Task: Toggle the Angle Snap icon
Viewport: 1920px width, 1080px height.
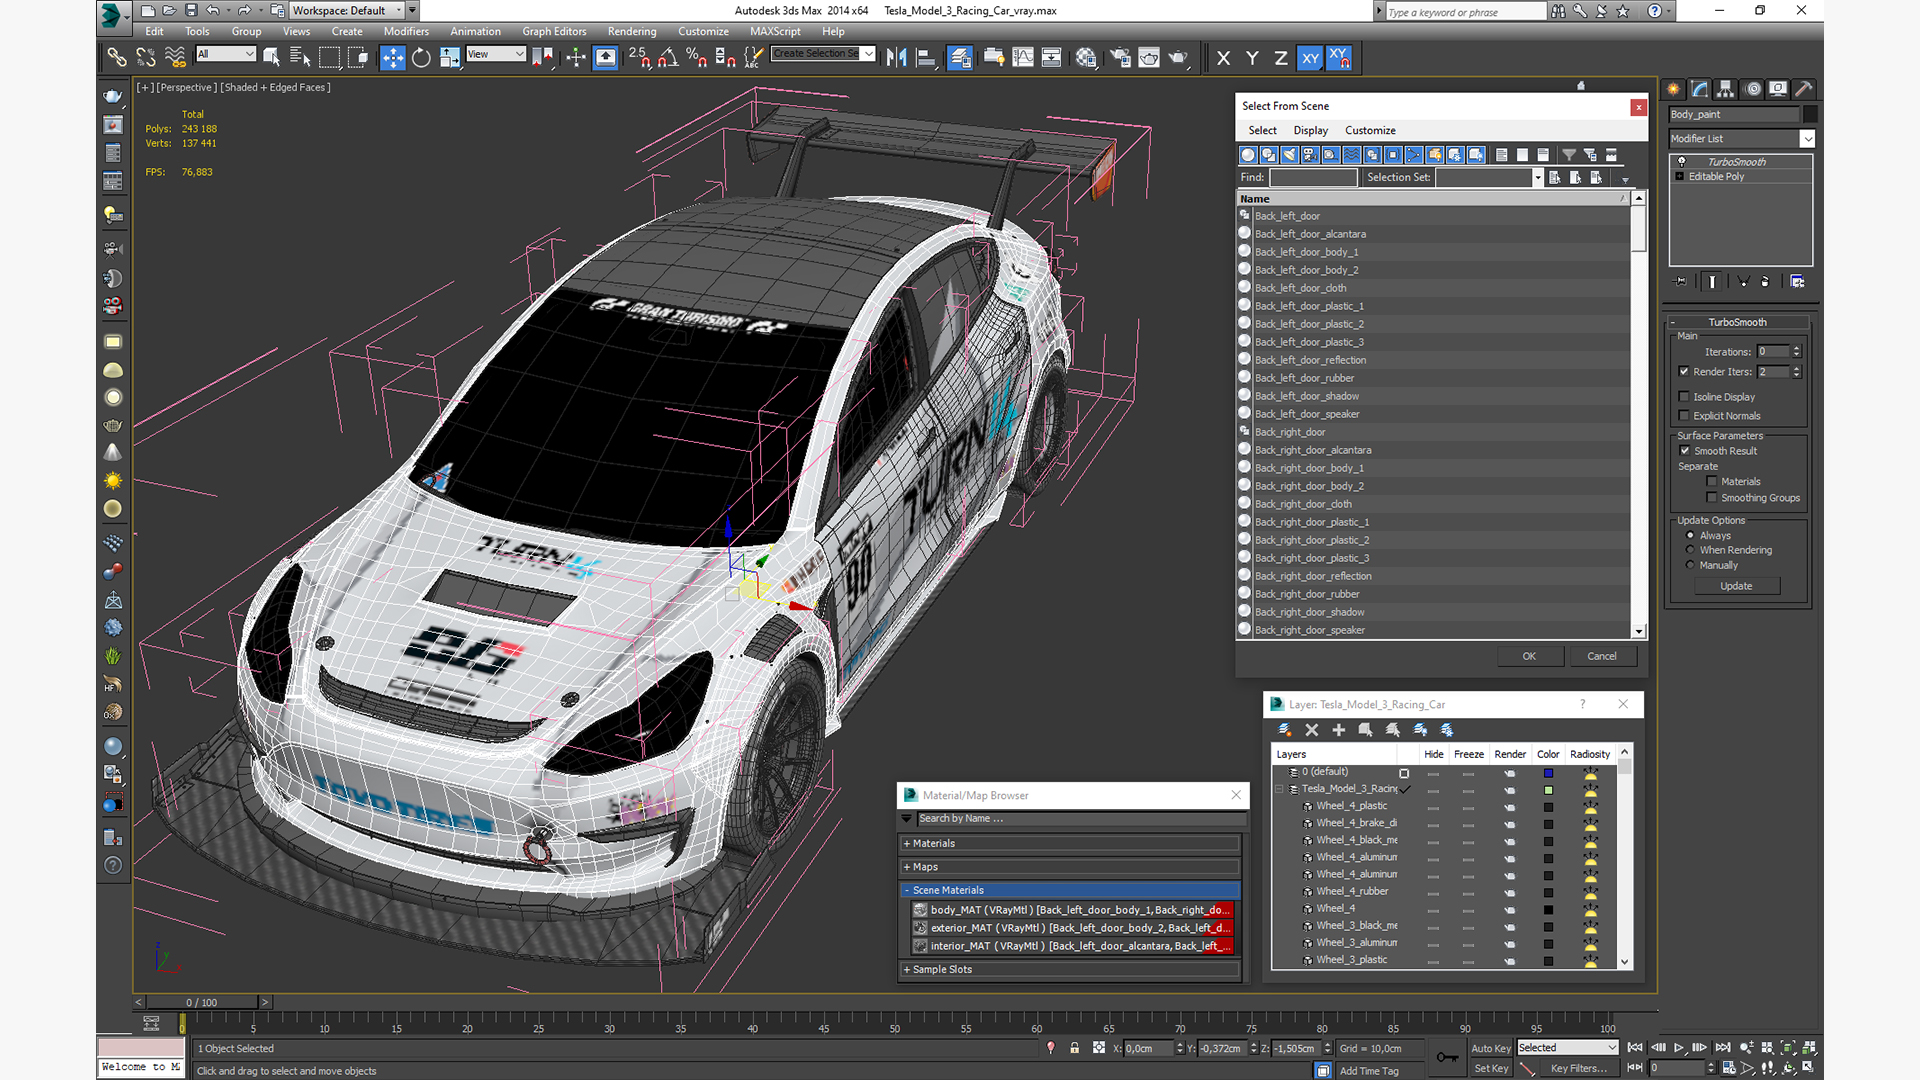Action: tap(668, 58)
